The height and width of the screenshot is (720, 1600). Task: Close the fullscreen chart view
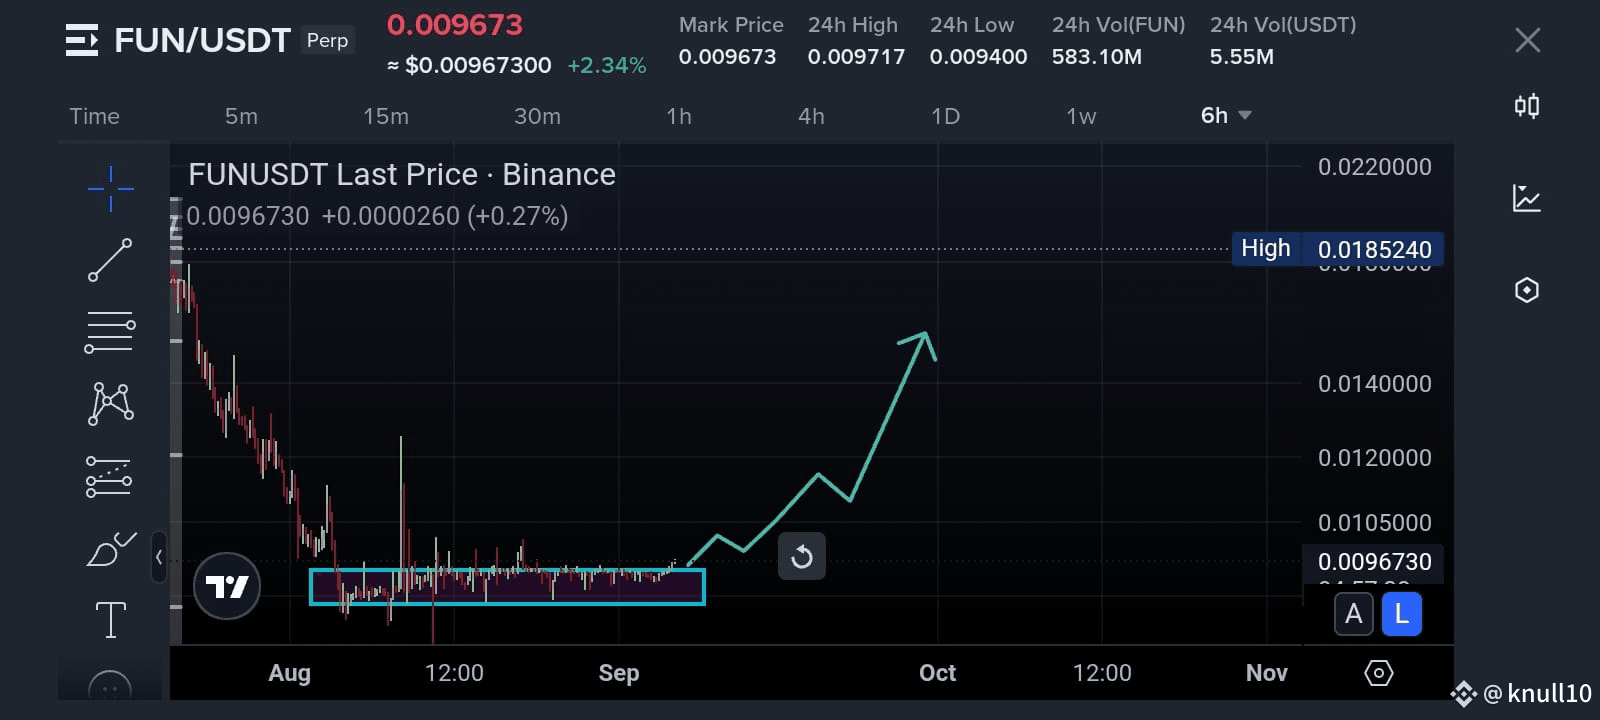(x=1528, y=40)
